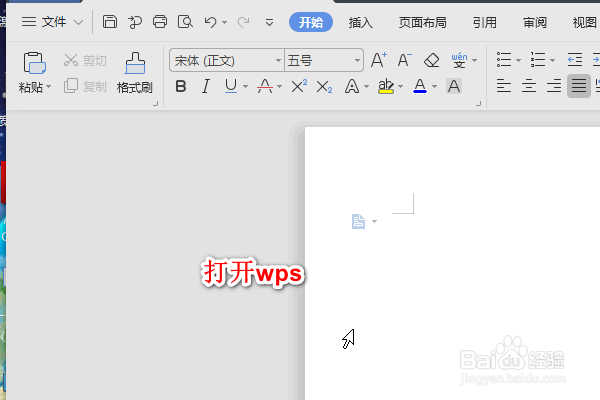This screenshot has height=400, width=600.
Task: Activate the 格式刷 format painter
Action: click(135, 73)
